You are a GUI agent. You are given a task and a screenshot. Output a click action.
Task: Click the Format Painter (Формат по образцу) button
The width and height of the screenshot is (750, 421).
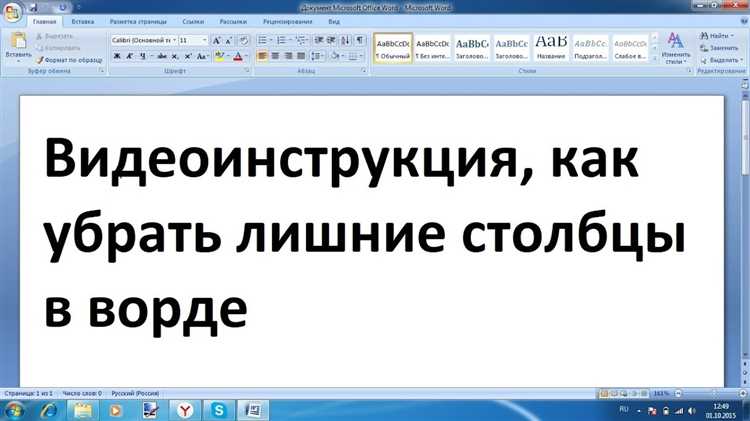(x=69, y=60)
